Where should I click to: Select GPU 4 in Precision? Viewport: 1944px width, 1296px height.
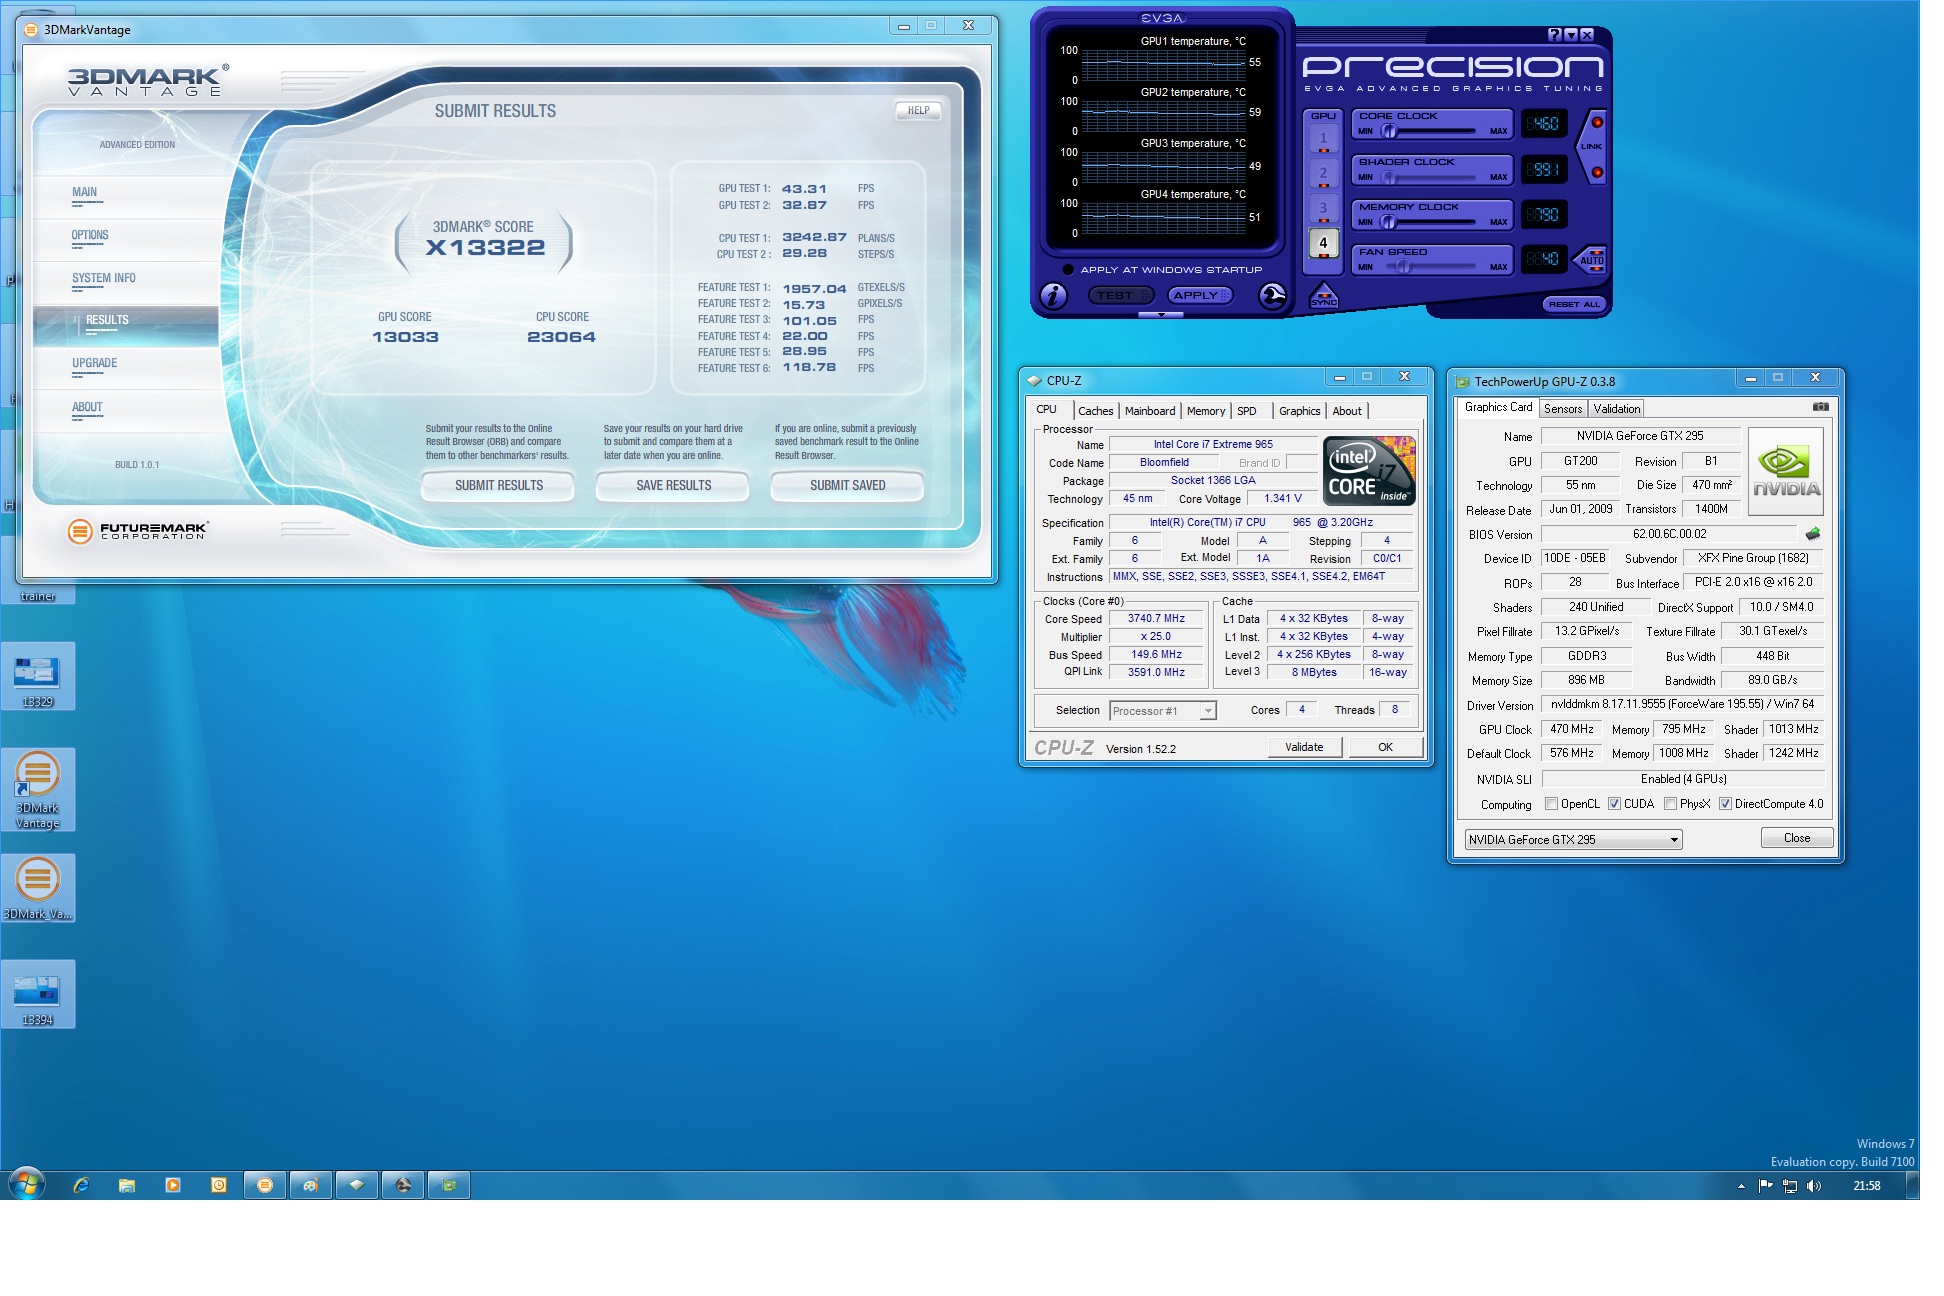click(1323, 243)
